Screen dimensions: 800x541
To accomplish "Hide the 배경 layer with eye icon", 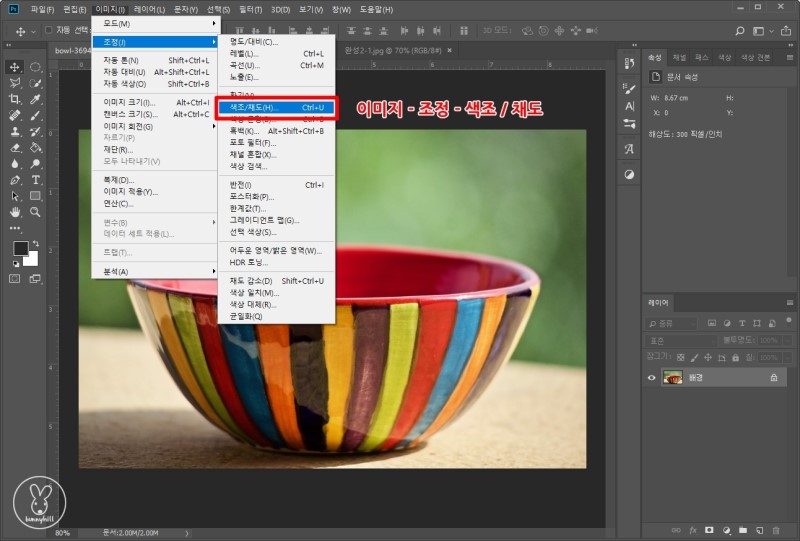I will pyautogui.click(x=652, y=377).
